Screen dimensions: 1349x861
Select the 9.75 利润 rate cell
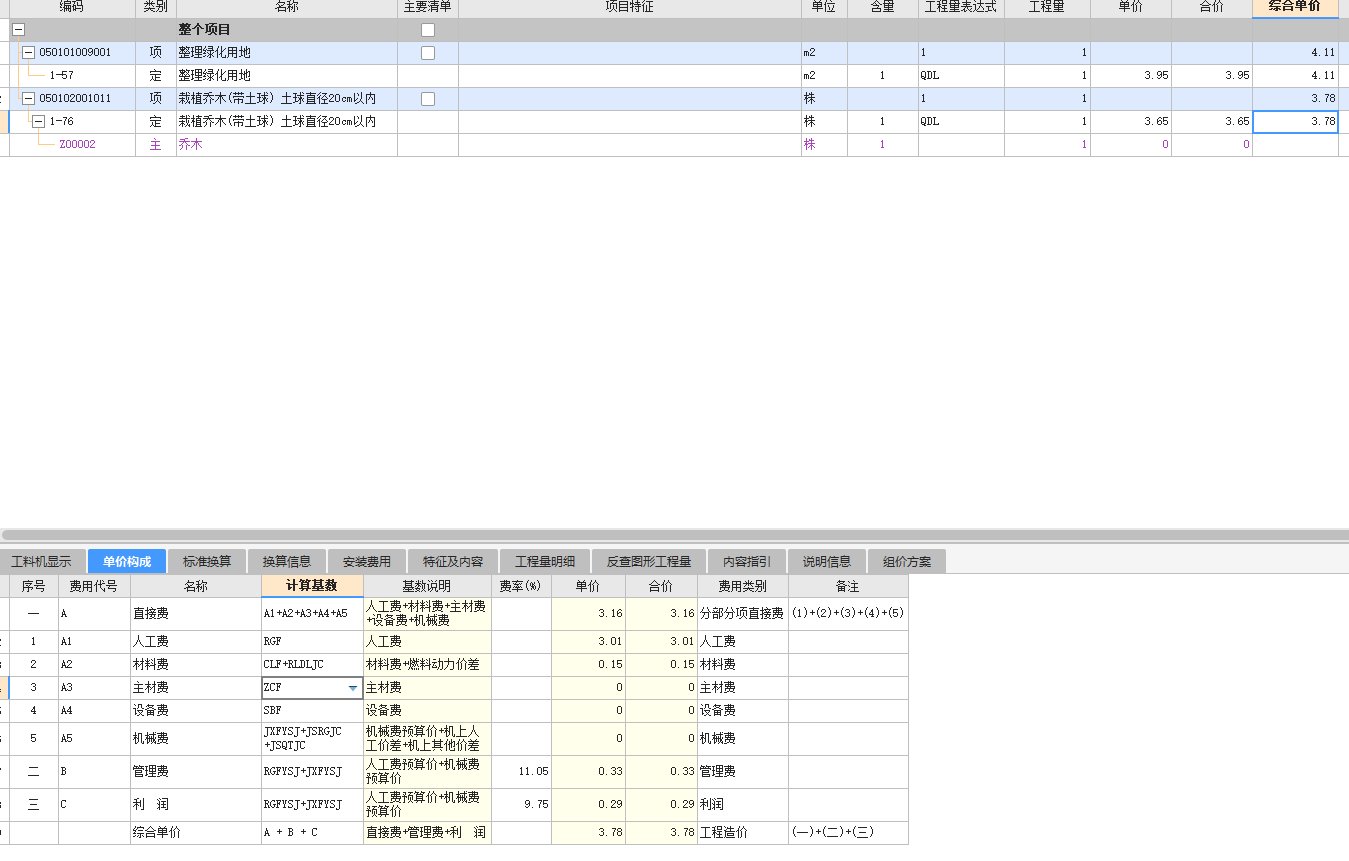pyautogui.click(x=521, y=805)
